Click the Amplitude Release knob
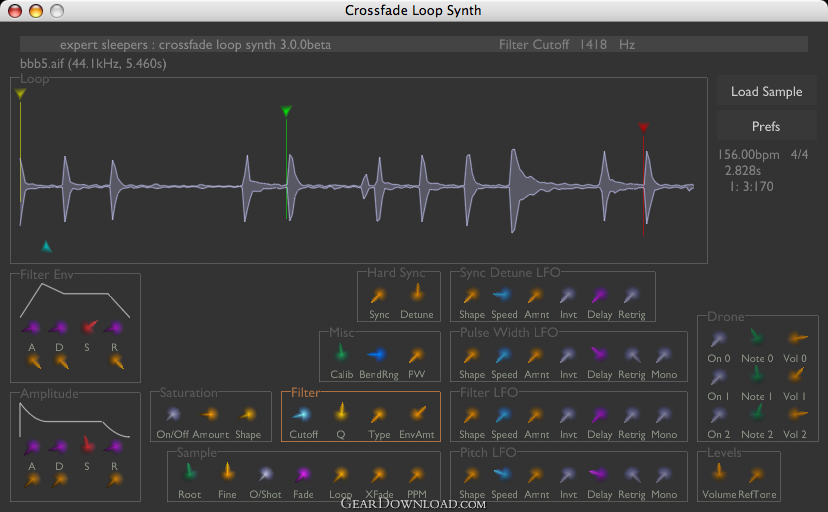828x512 pixels. pos(114,448)
